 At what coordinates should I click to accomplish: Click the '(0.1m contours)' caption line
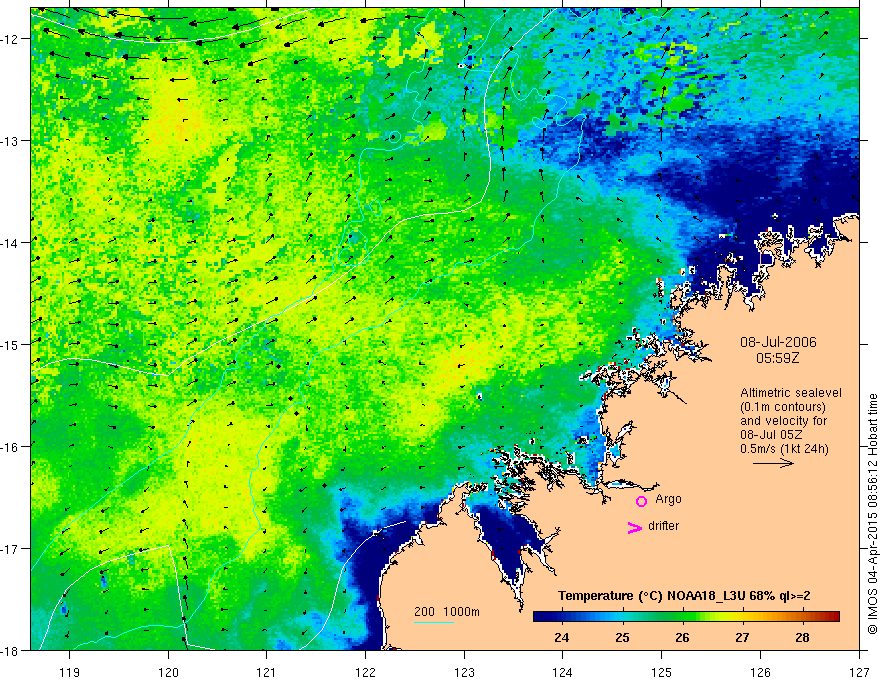click(x=783, y=407)
